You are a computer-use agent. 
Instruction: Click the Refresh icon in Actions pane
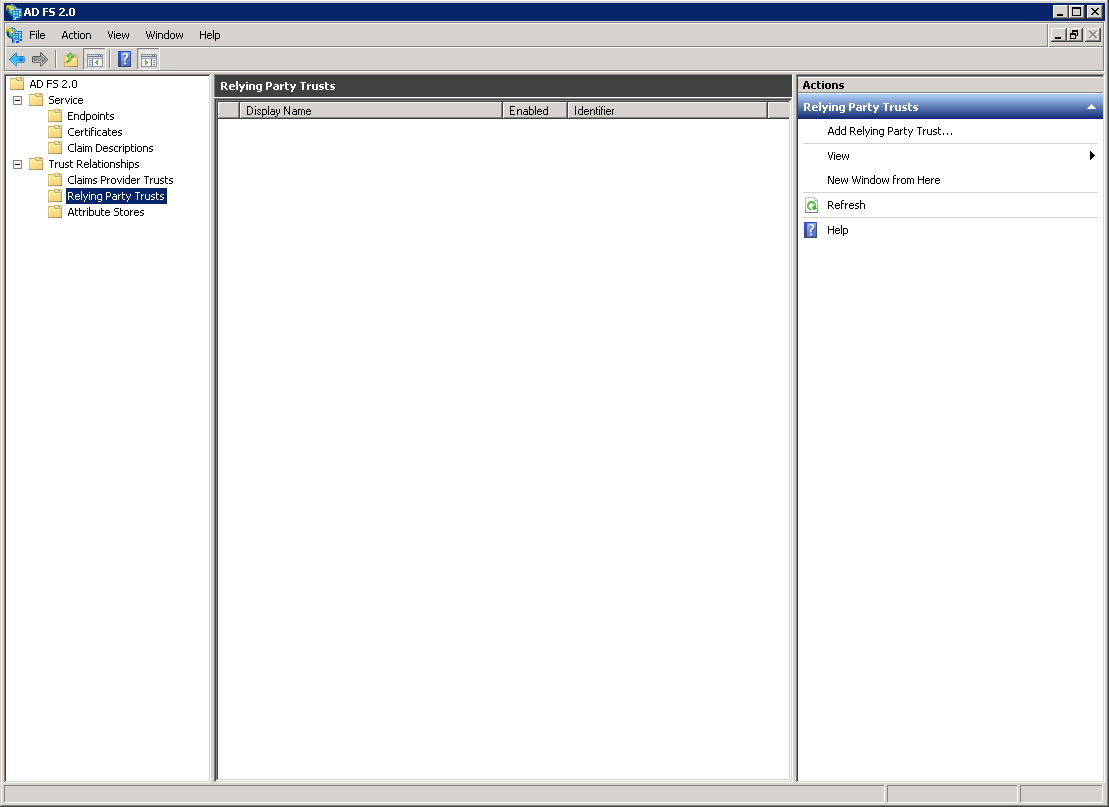pyautogui.click(x=811, y=205)
